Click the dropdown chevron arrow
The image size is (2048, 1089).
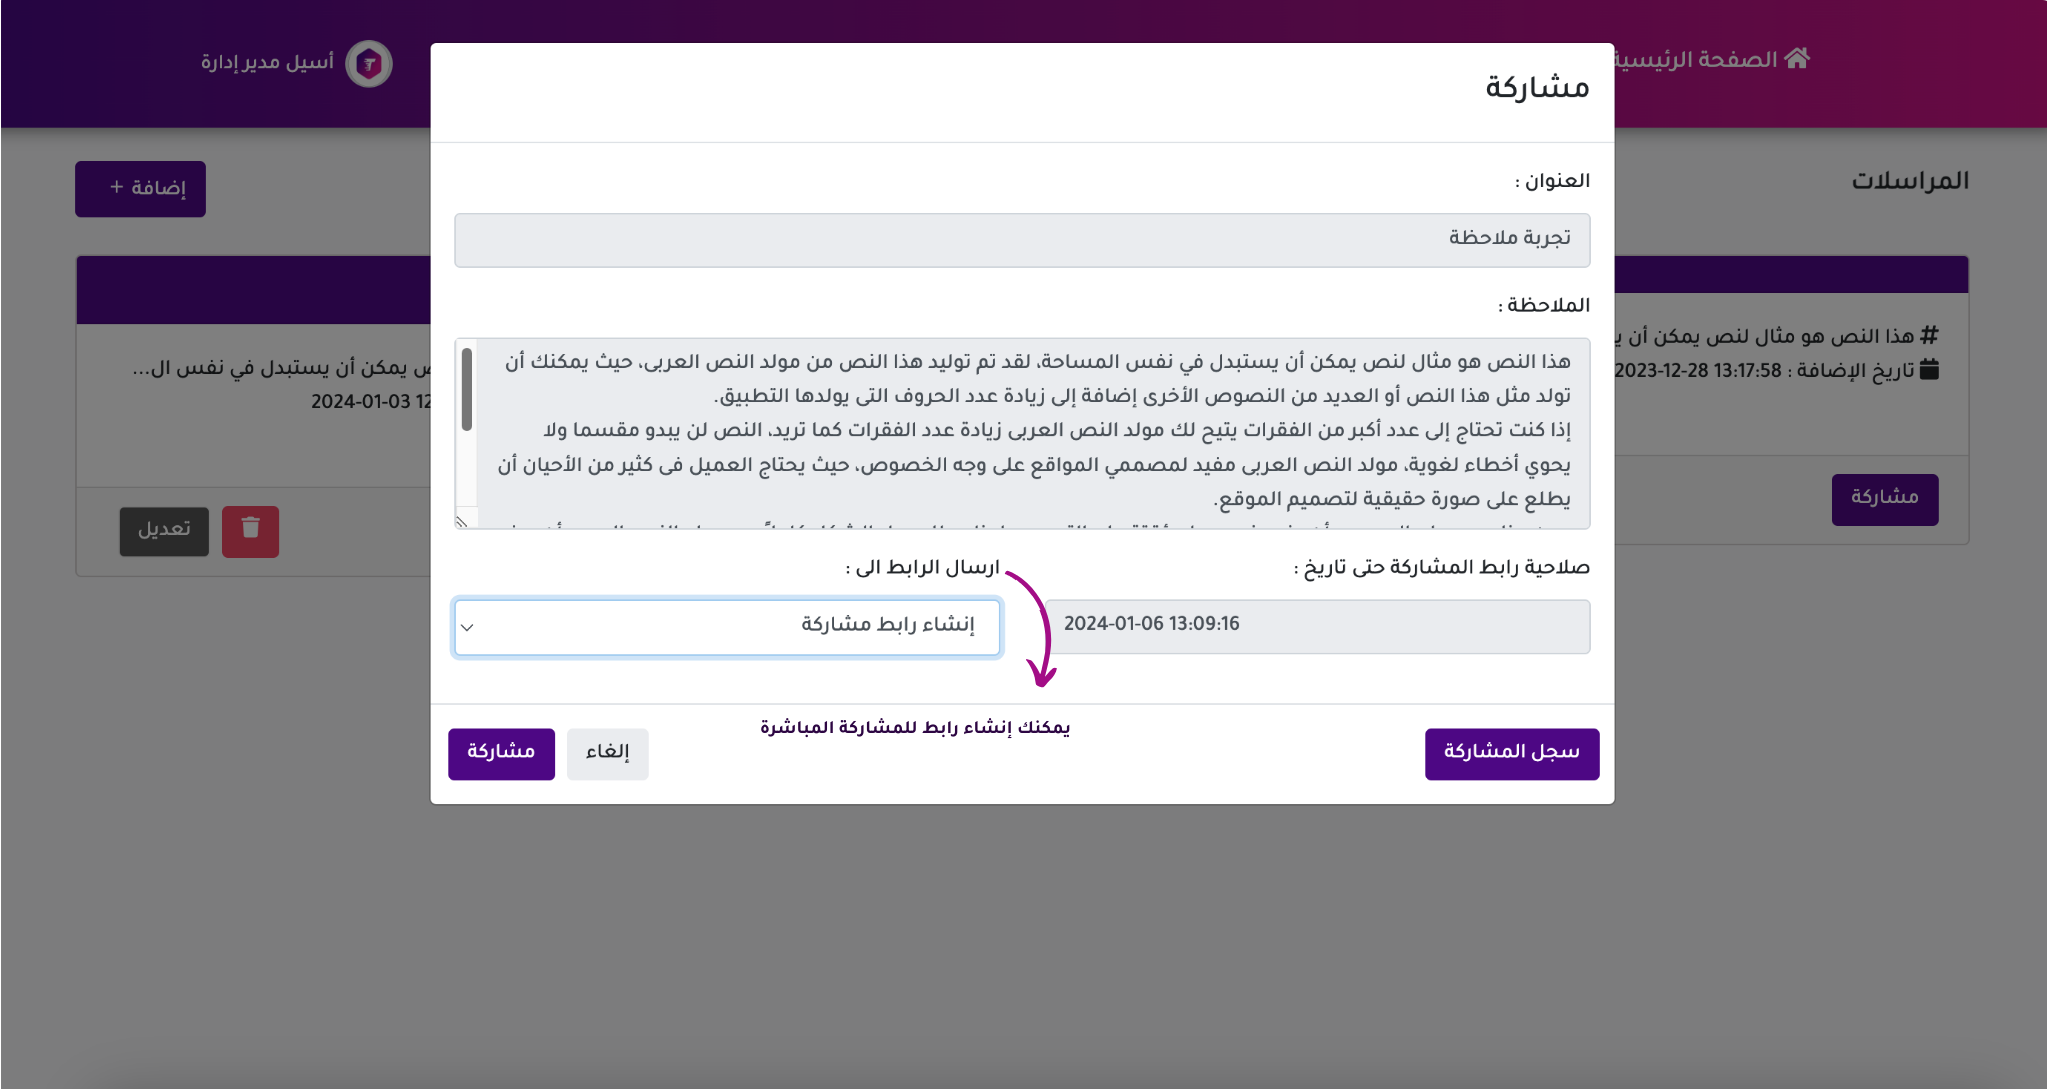pyautogui.click(x=467, y=628)
